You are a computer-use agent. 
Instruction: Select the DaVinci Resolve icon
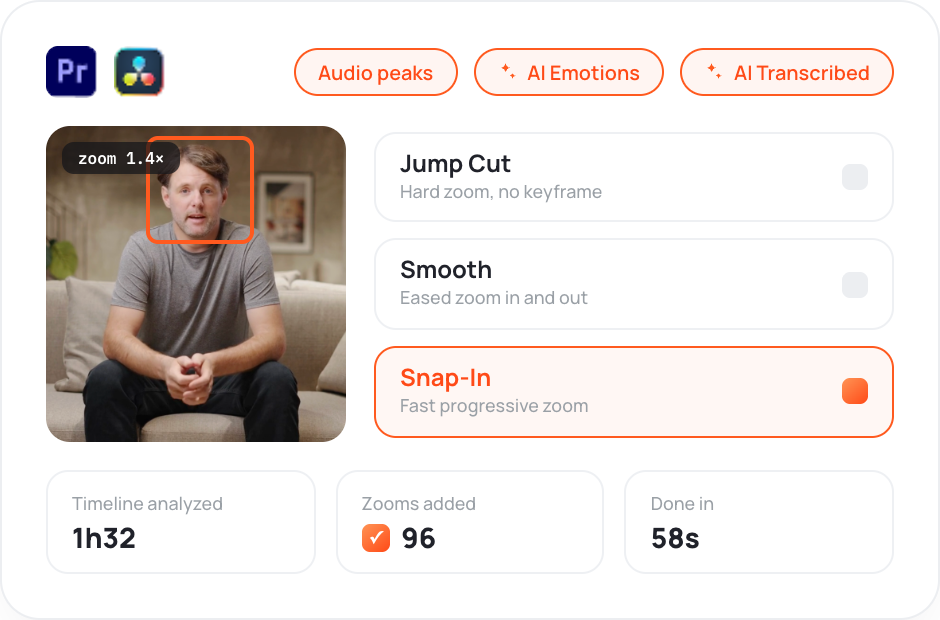click(x=139, y=71)
